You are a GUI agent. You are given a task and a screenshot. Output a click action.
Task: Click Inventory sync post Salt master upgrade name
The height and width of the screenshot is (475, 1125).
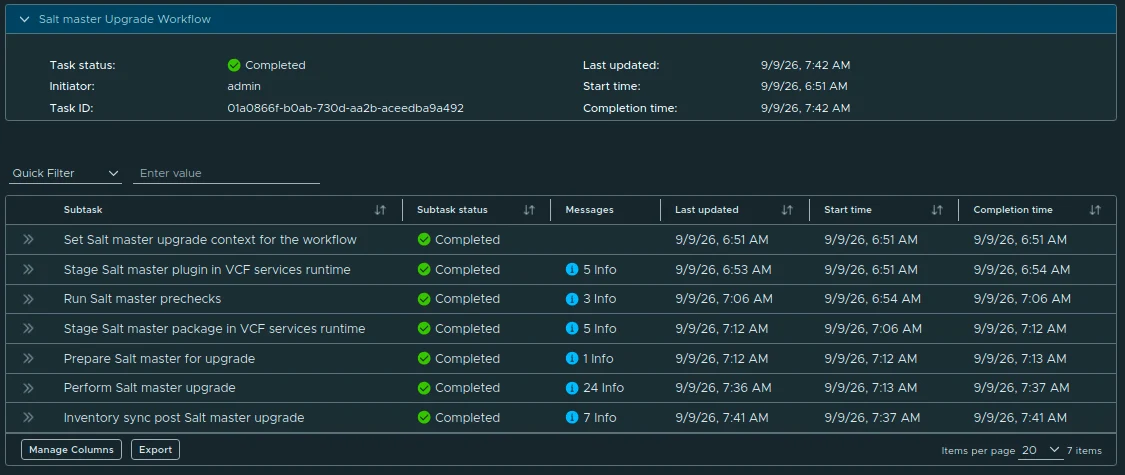click(x=184, y=418)
